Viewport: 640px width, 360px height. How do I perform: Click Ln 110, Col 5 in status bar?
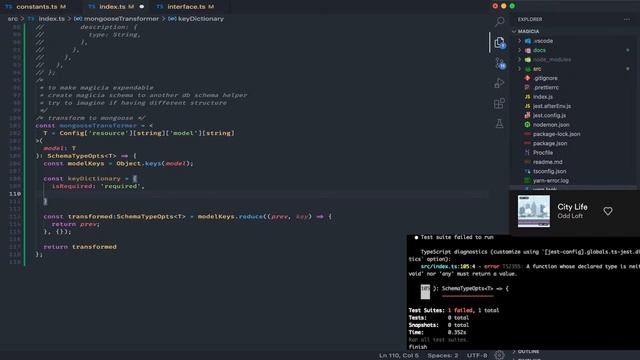coord(399,356)
